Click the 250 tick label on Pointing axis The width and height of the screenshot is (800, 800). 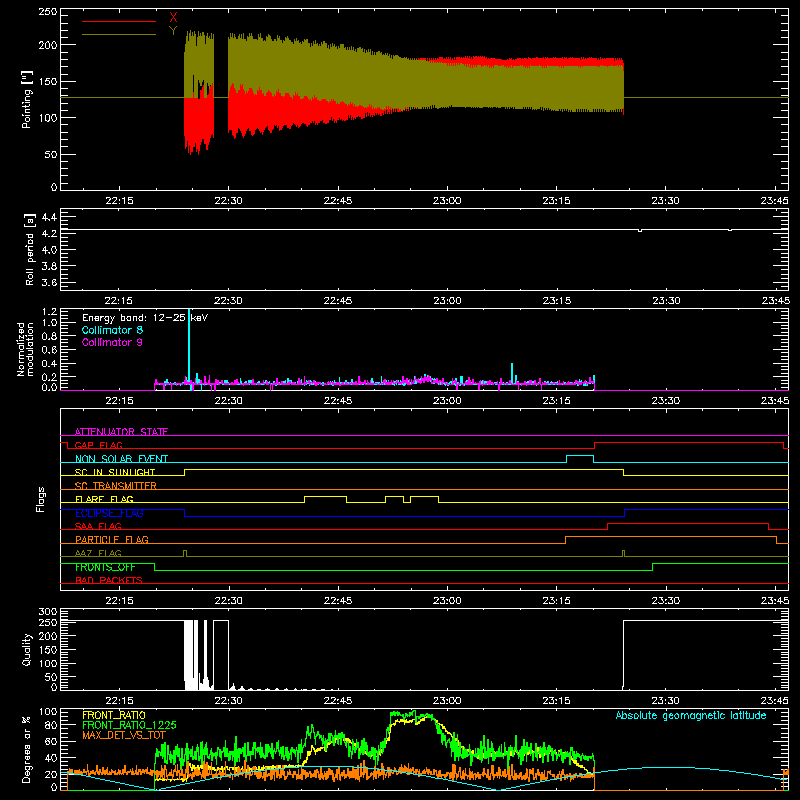48,12
